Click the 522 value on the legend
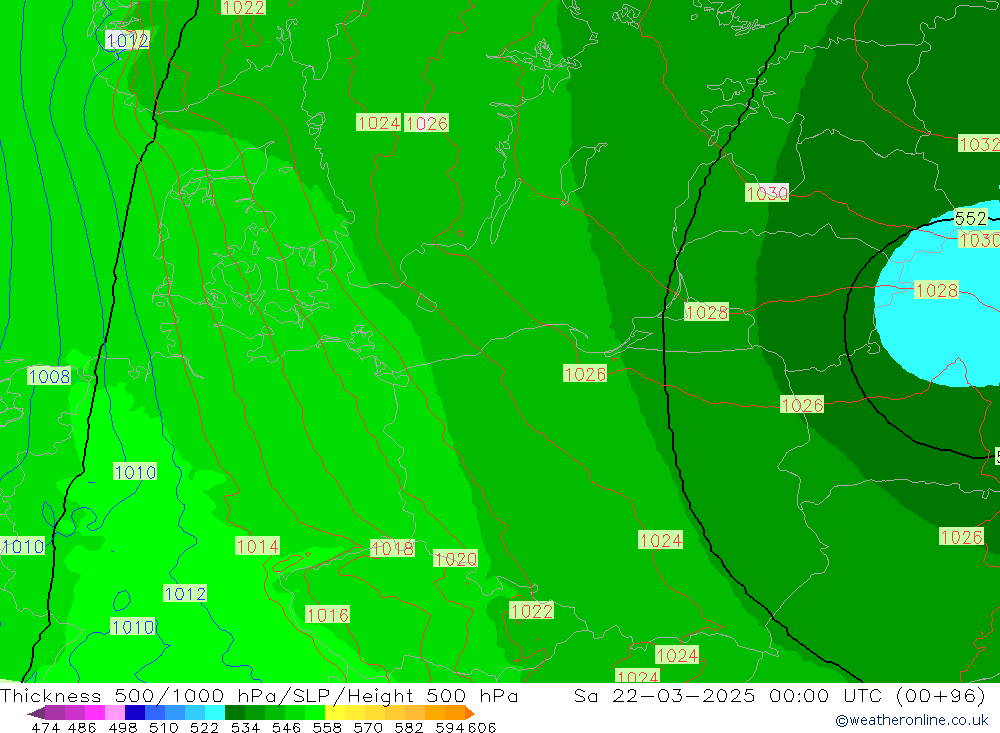The width and height of the screenshot is (1000, 733). pyautogui.click(x=205, y=727)
